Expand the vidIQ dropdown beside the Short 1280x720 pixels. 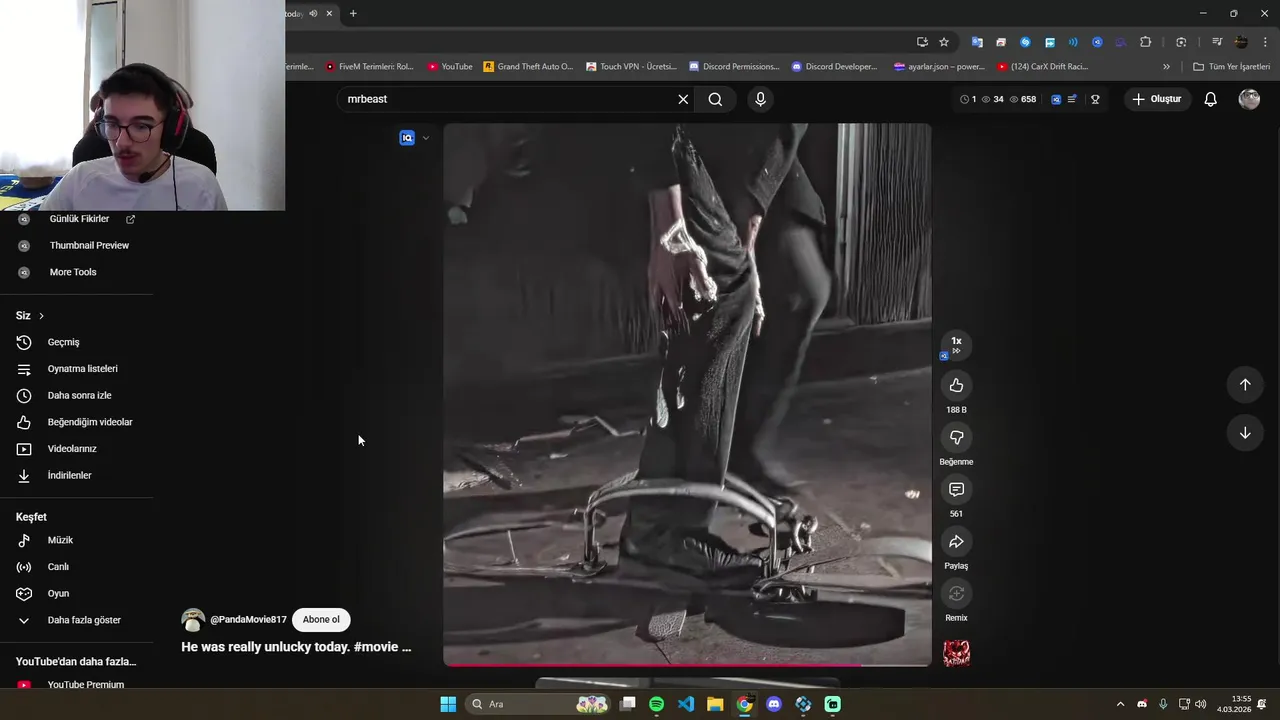[x=426, y=138]
